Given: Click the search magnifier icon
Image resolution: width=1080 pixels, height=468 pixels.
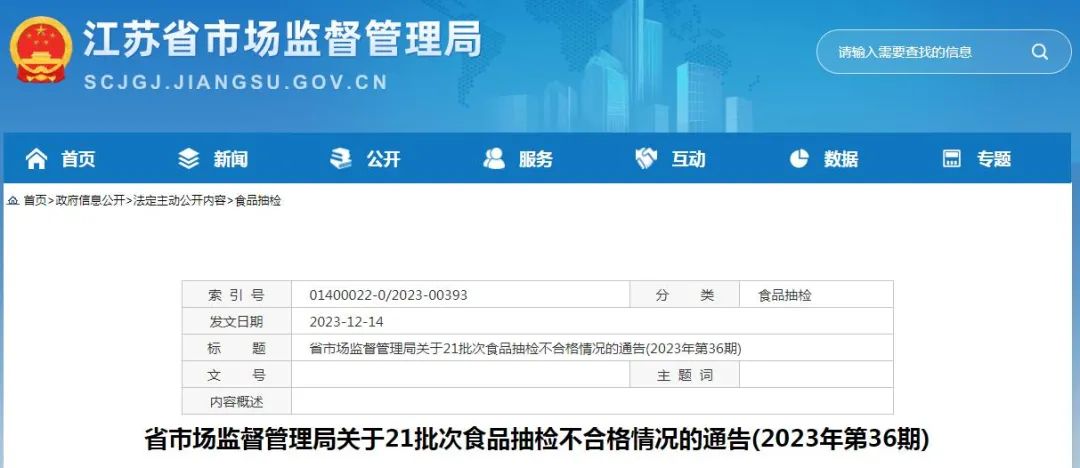Looking at the screenshot, I should [x=1039, y=52].
